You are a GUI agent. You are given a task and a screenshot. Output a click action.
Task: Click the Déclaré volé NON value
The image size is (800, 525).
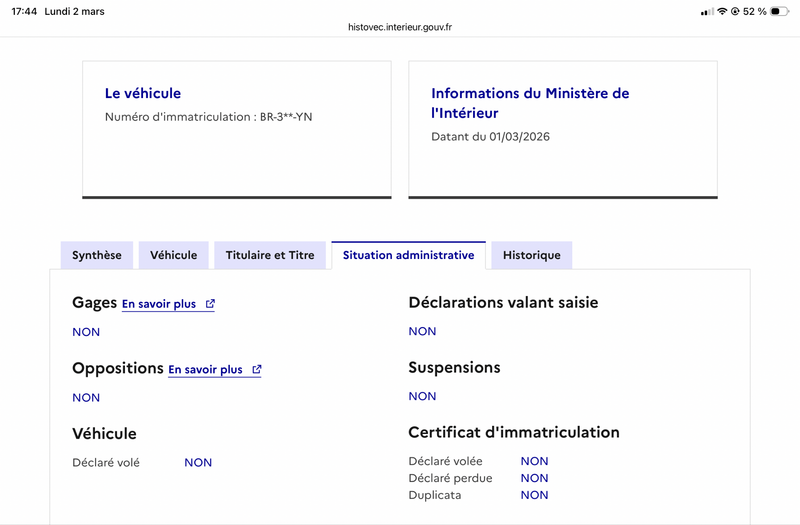(x=198, y=463)
